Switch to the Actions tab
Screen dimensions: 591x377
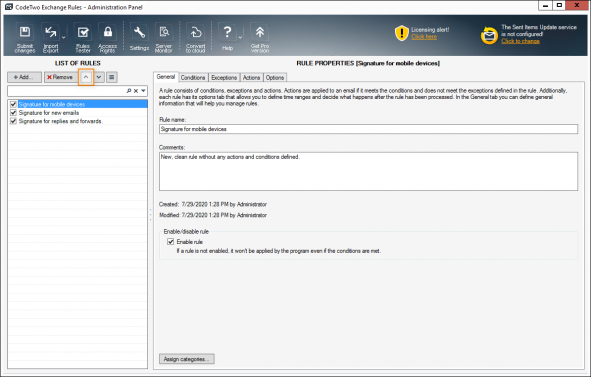pos(251,78)
